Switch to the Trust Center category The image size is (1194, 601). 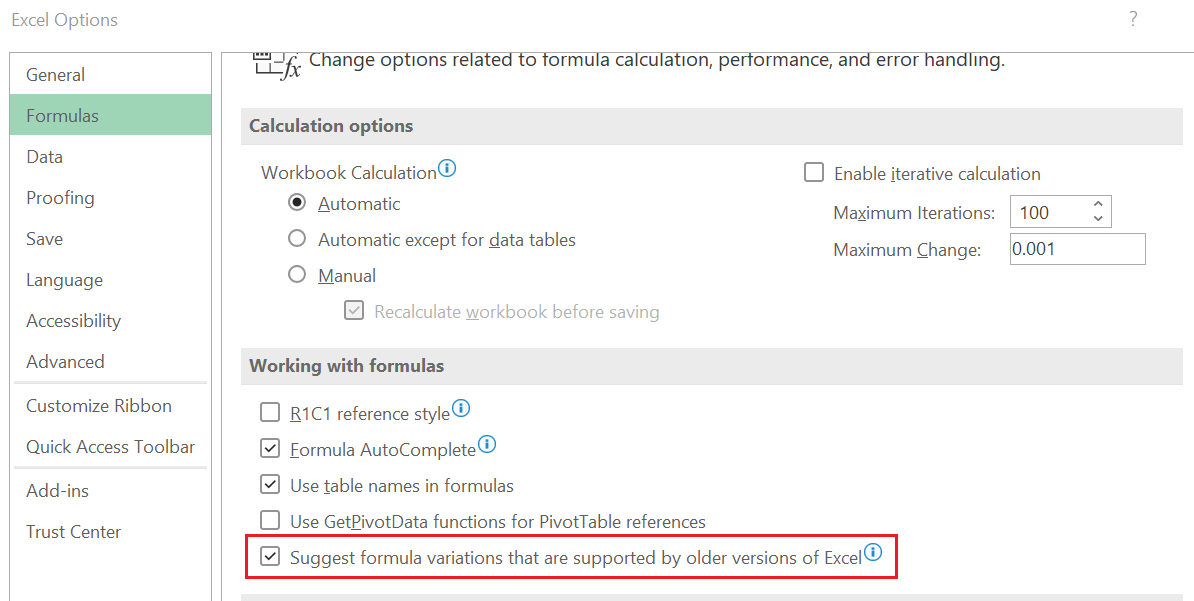73,532
